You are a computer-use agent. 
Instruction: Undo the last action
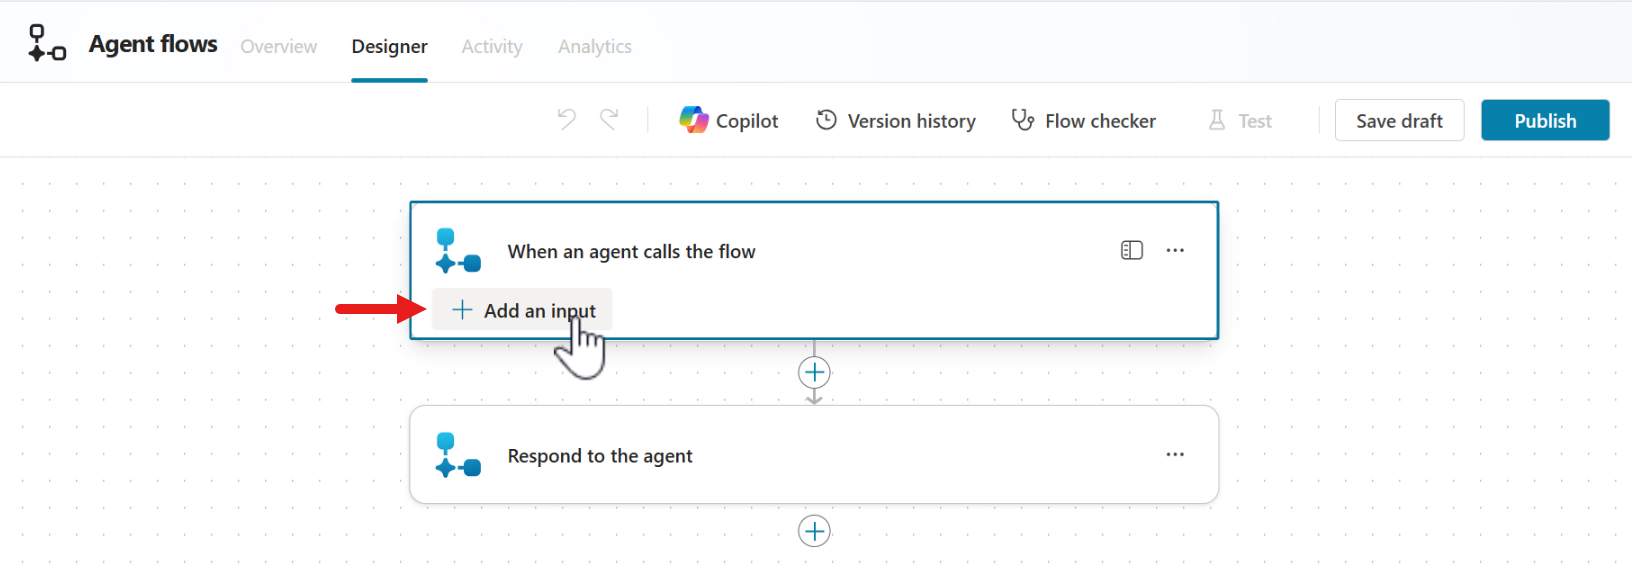click(x=567, y=120)
